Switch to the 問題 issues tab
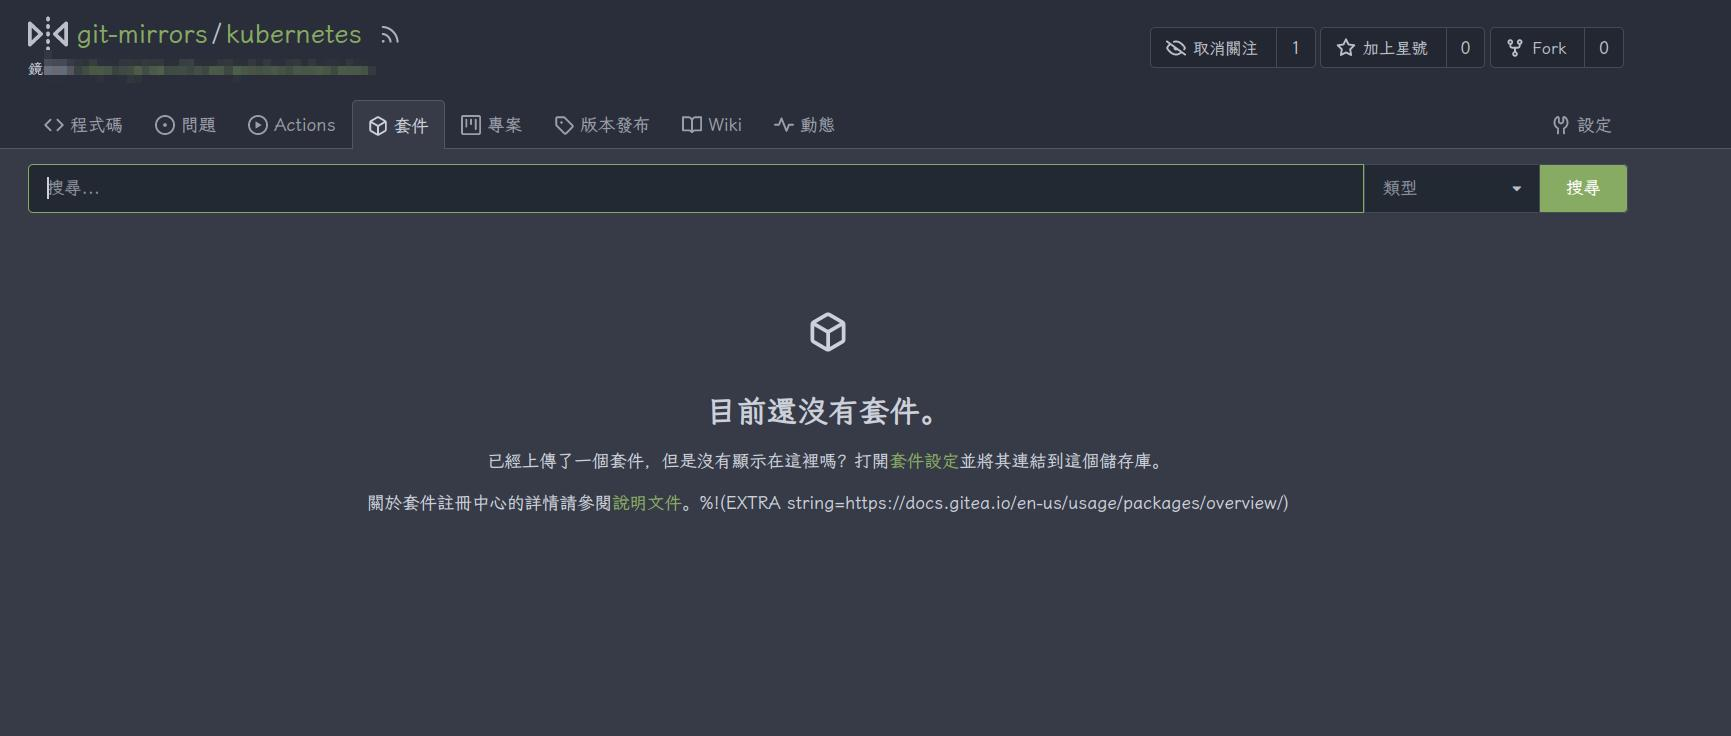This screenshot has width=1731, height=736. [x=186, y=125]
